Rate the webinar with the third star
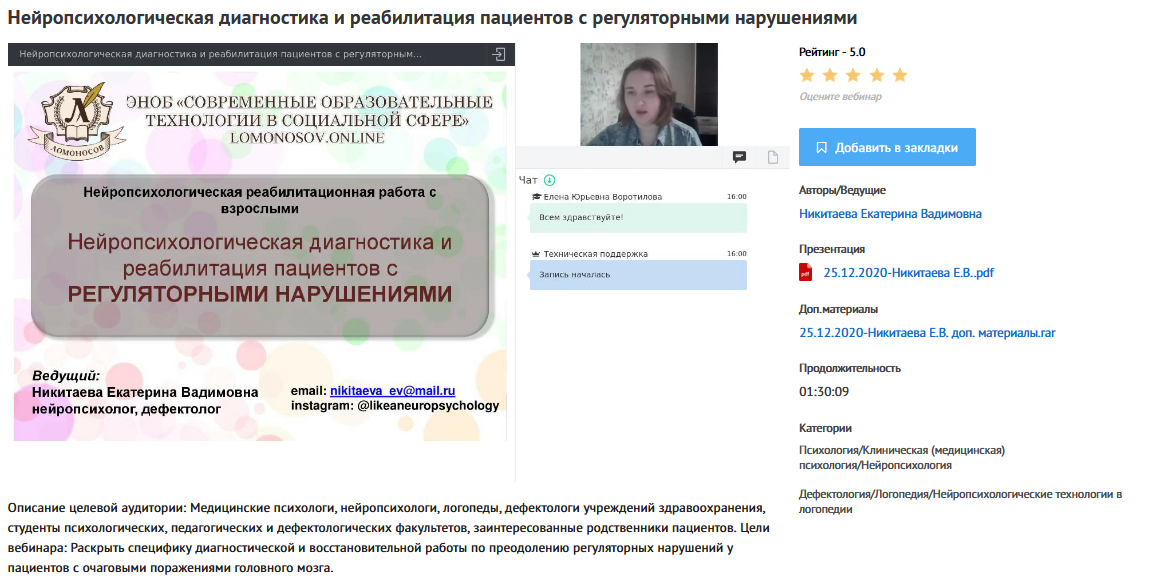The height and width of the screenshot is (586, 1152). [x=853, y=76]
